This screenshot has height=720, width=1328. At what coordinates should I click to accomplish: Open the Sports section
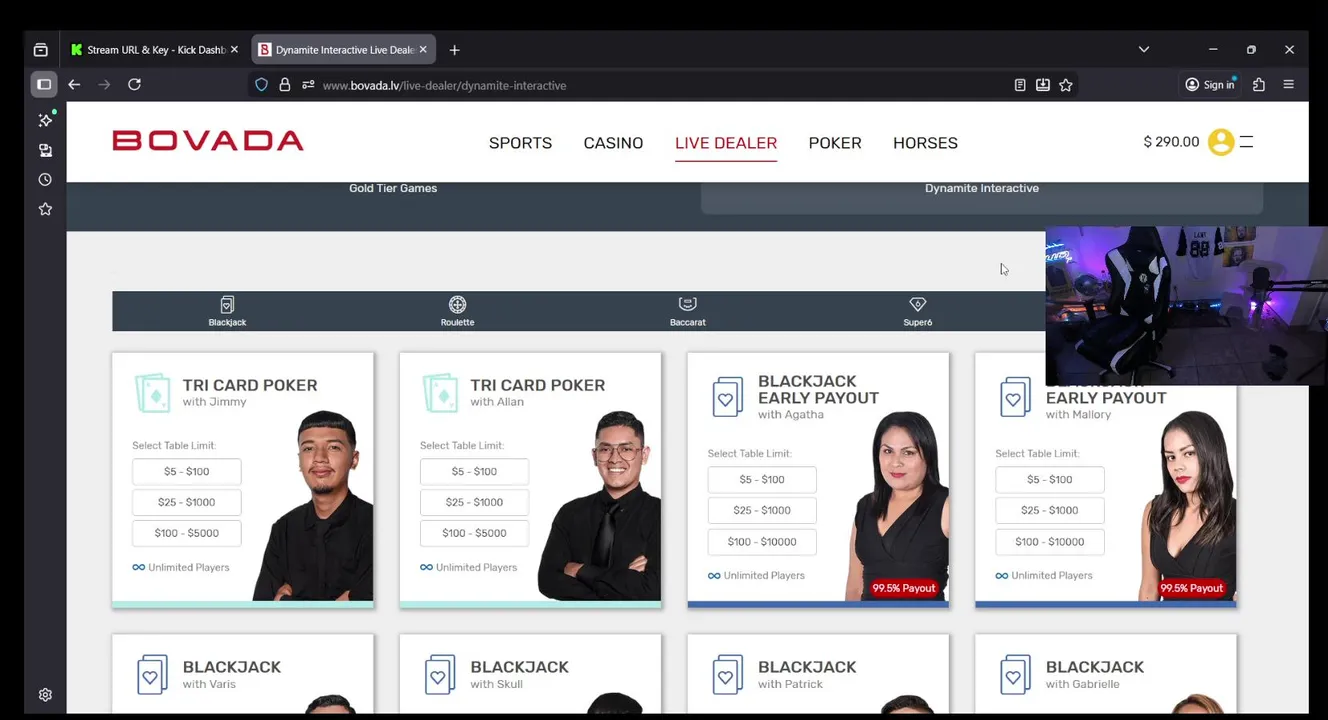[x=520, y=143]
